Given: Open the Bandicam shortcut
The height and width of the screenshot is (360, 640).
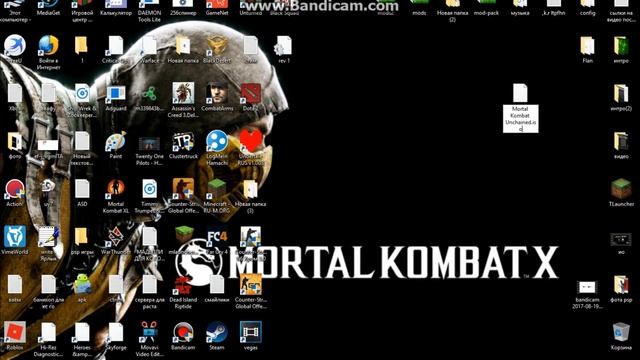Looking at the screenshot, I should pos(183,332).
